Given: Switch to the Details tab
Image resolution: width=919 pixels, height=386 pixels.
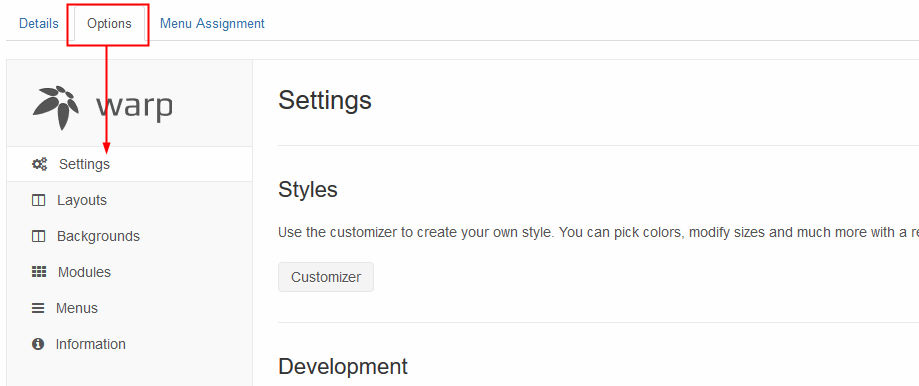Looking at the screenshot, I should tap(39, 23).
